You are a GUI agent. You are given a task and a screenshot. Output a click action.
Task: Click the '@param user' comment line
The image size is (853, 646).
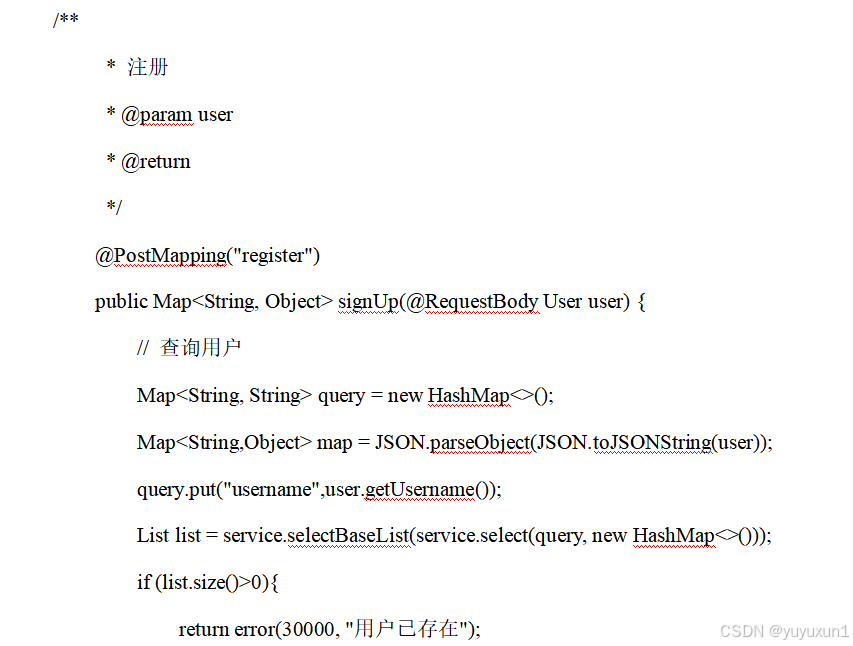tap(170, 114)
